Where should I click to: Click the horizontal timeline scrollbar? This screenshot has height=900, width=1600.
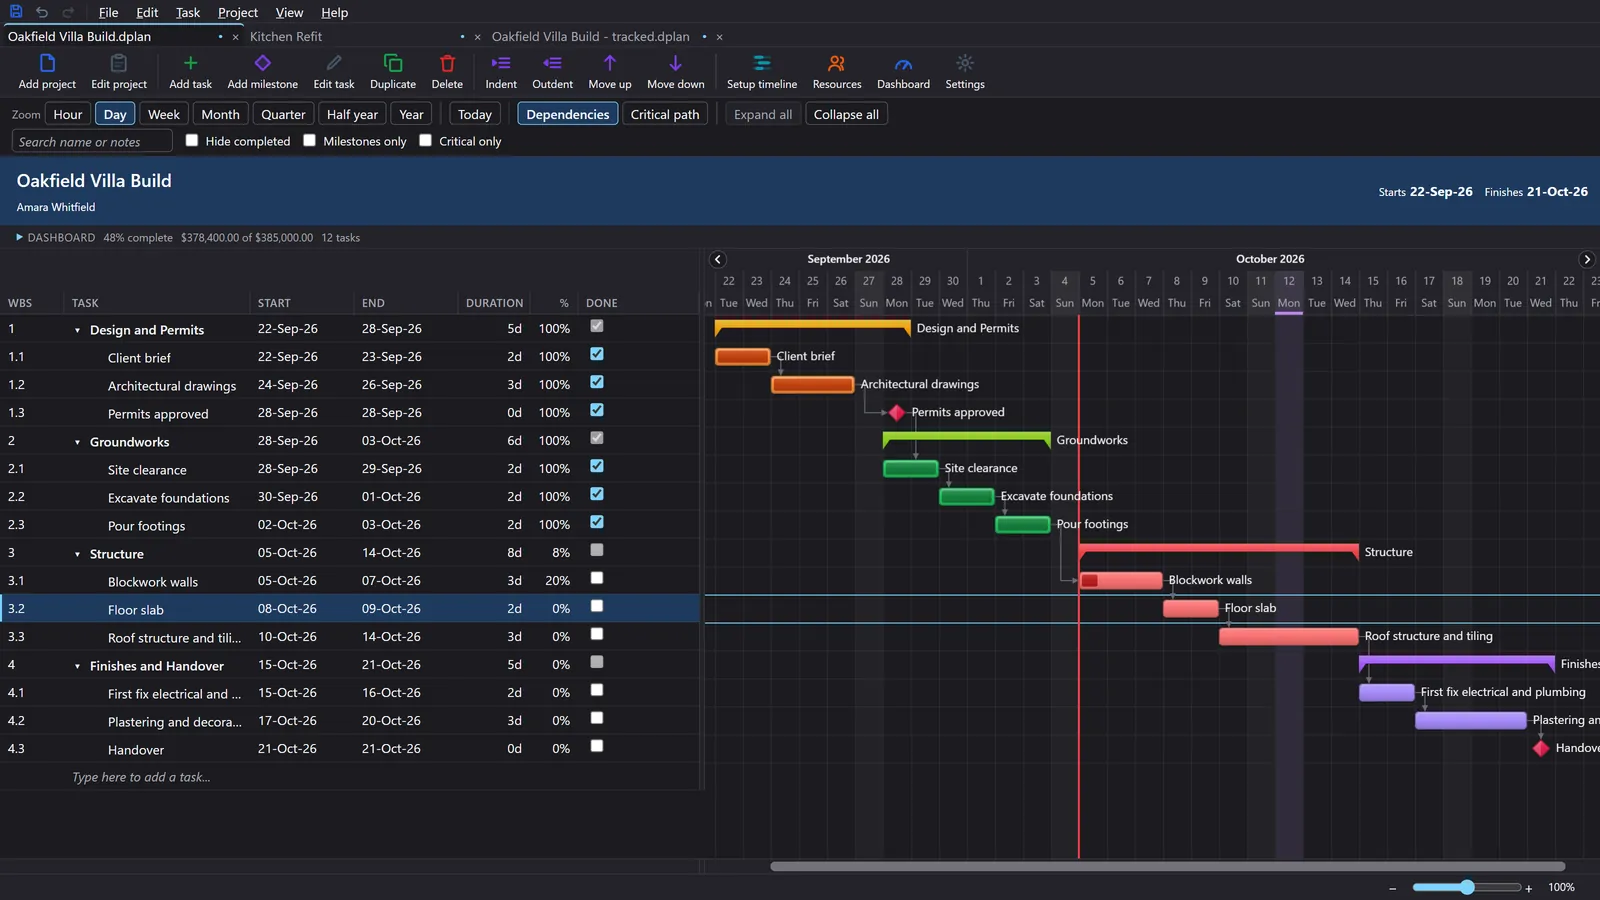pos(1167,866)
